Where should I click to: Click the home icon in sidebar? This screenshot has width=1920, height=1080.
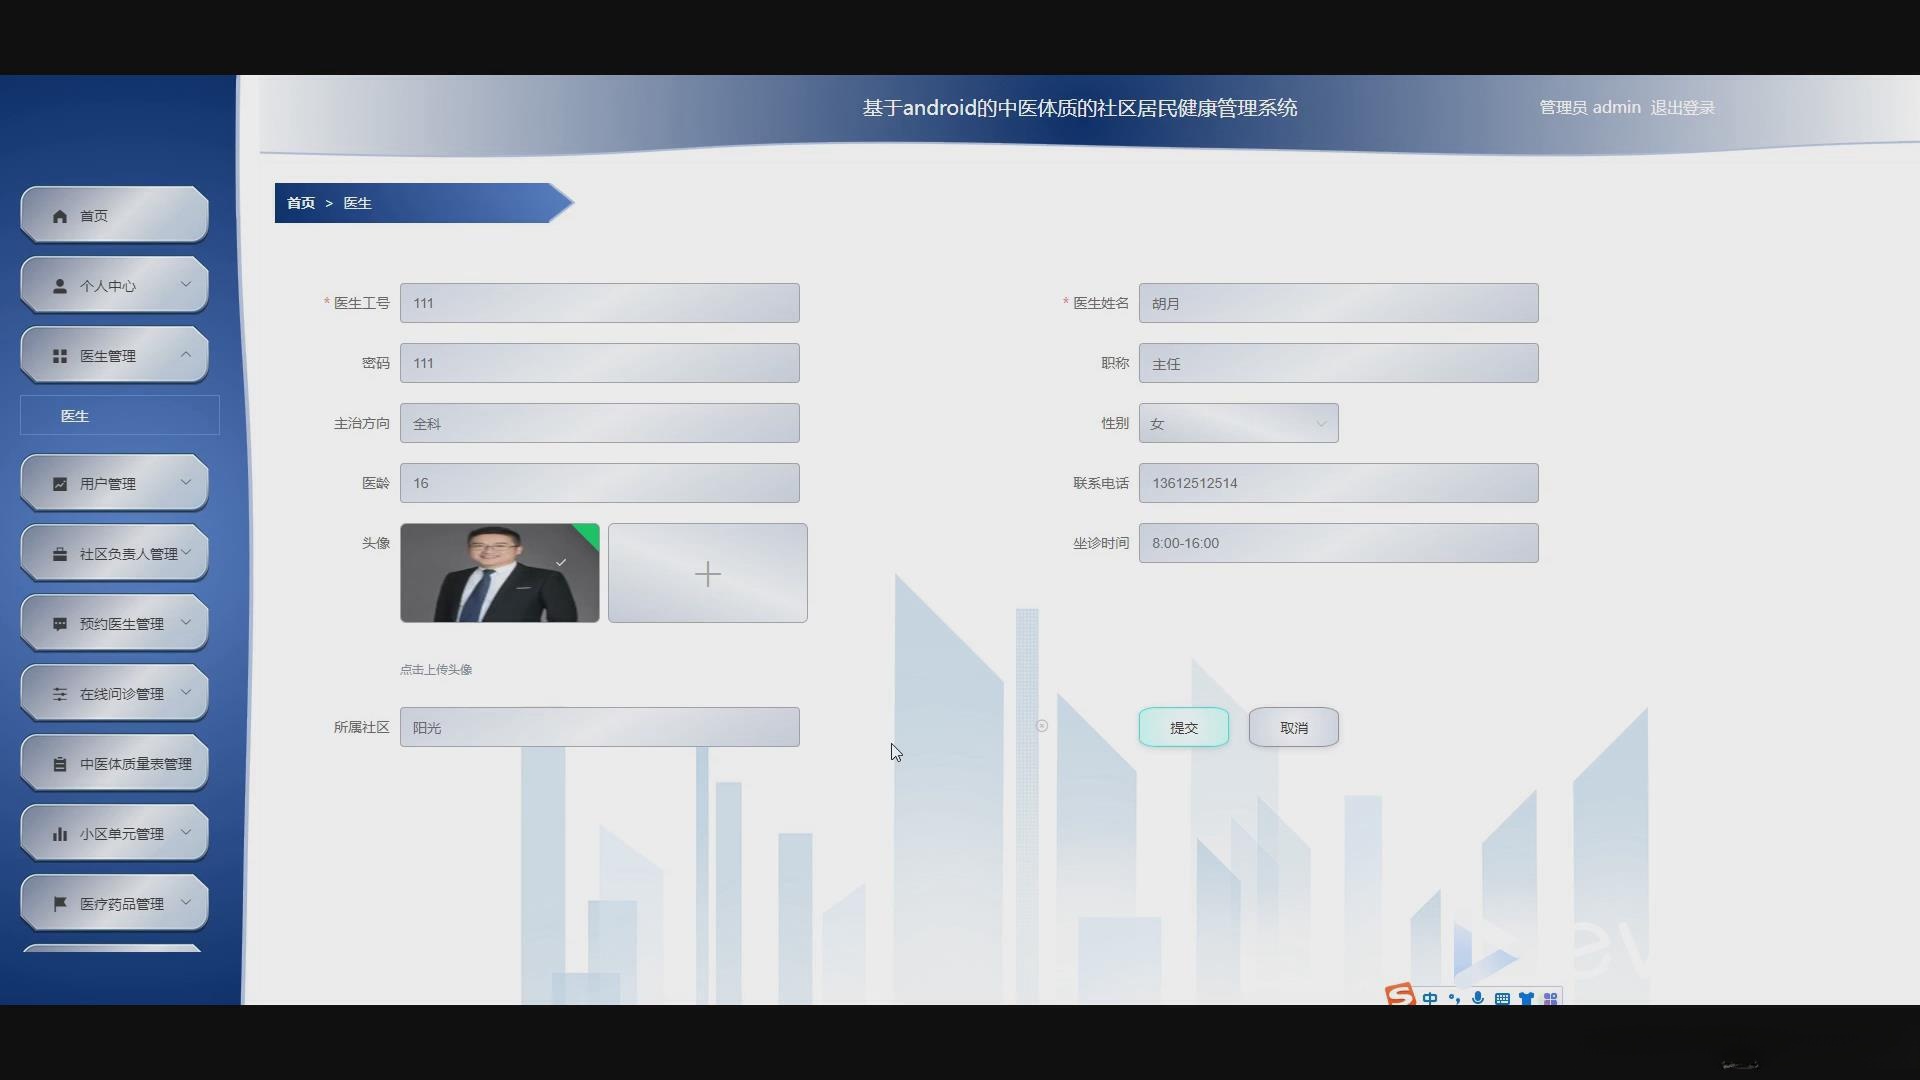(x=60, y=216)
